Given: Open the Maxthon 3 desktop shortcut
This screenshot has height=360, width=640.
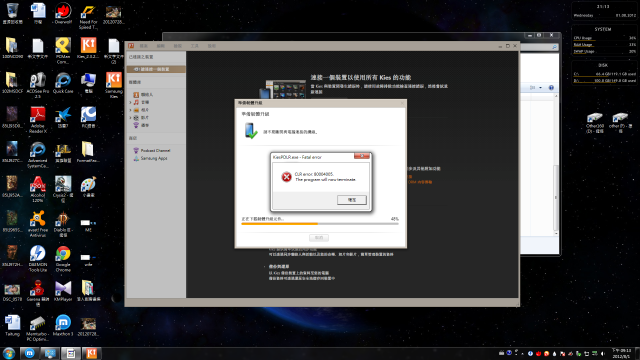Looking at the screenshot, I should pos(63,326).
